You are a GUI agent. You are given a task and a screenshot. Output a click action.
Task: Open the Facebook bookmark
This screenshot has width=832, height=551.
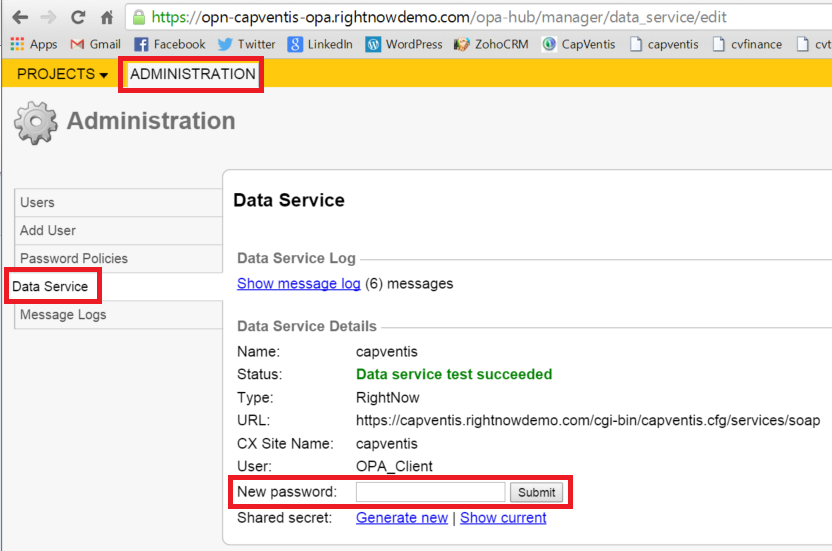[169, 44]
